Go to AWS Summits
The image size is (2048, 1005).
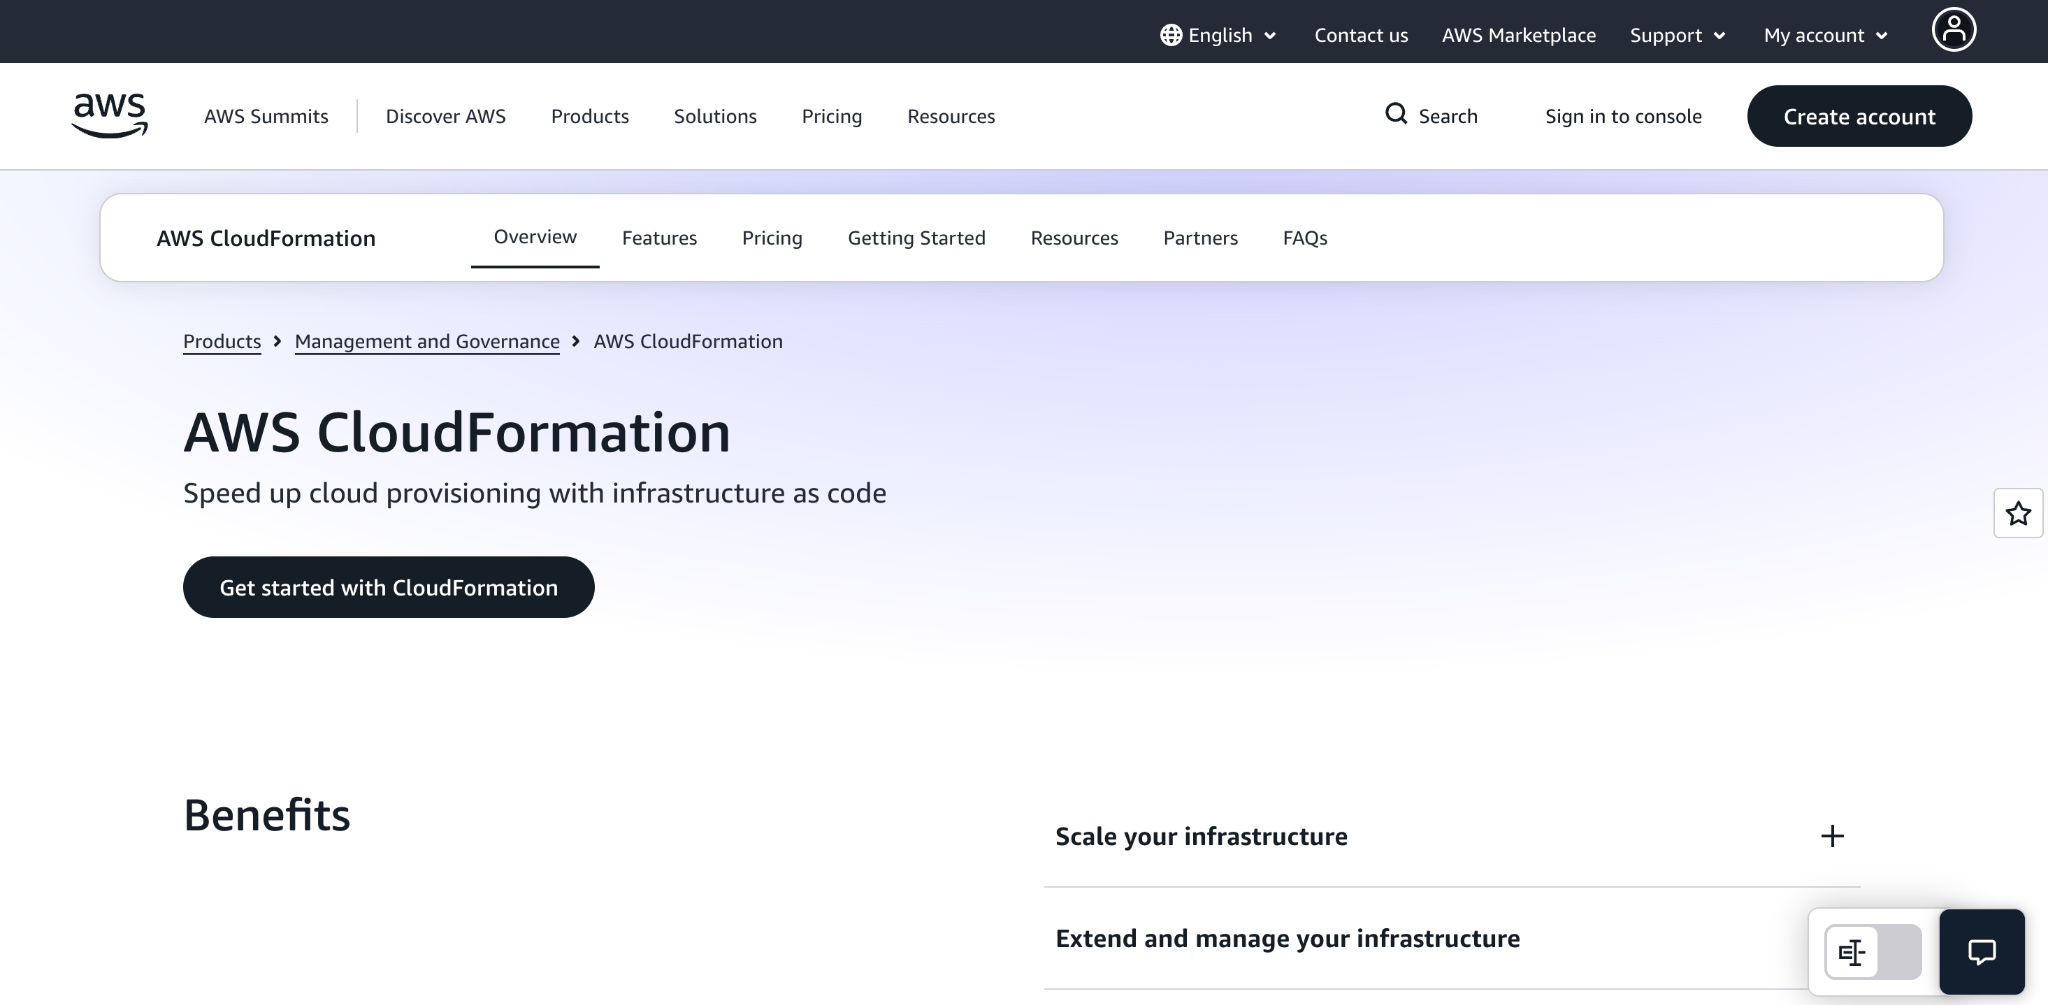coord(266,116)
